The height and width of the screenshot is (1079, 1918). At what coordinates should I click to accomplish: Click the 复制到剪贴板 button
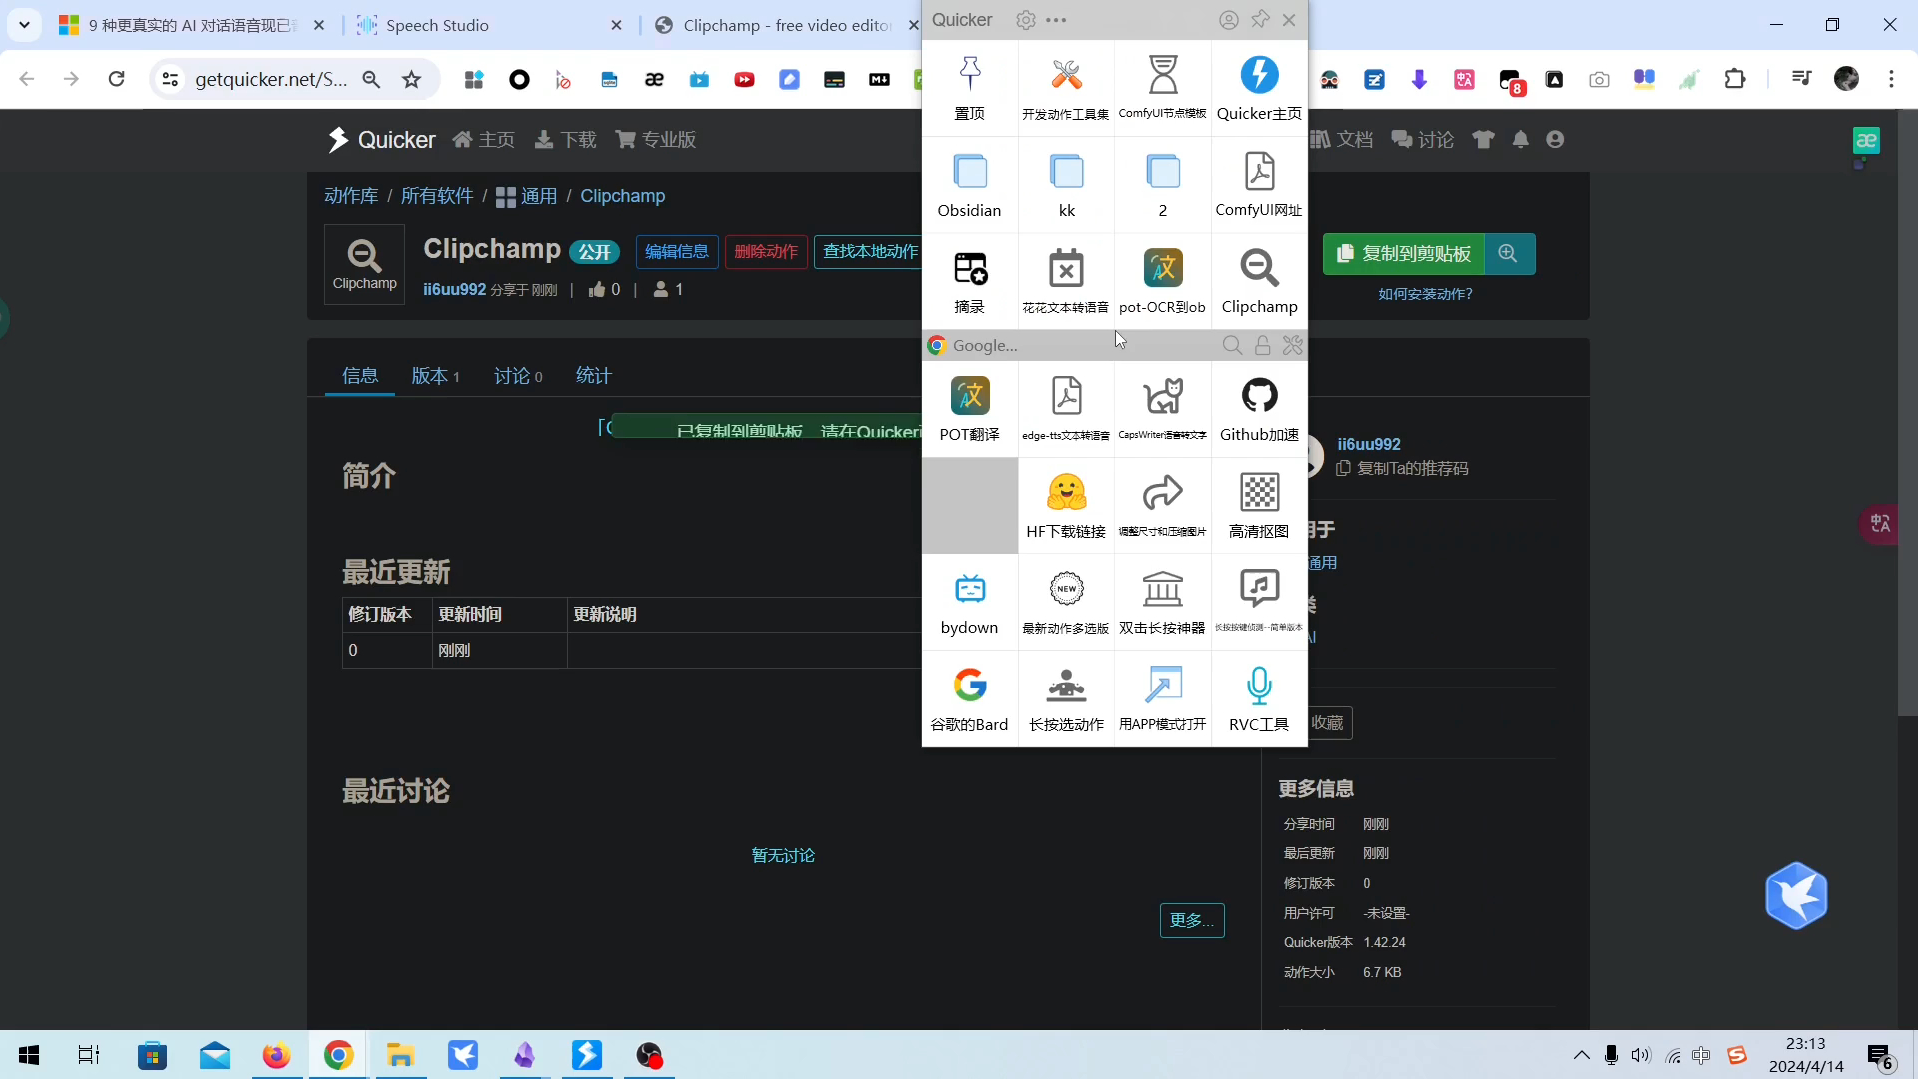1404,253
